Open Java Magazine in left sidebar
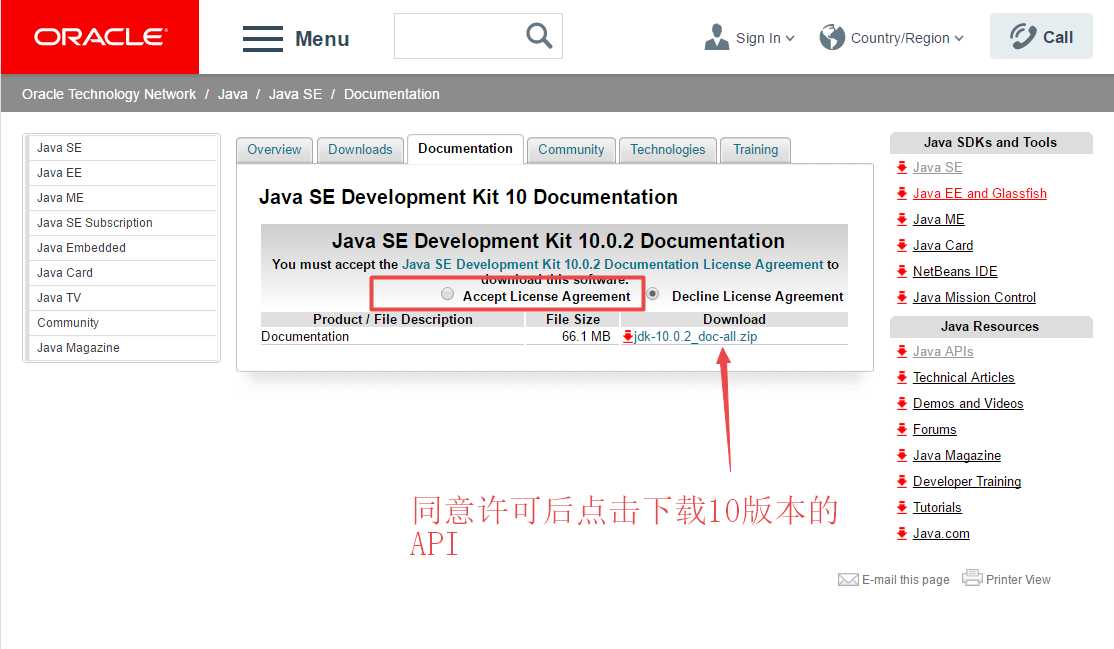Image resolution: width=1114 pixels, height=649 pixels. (x=122, y=347)
